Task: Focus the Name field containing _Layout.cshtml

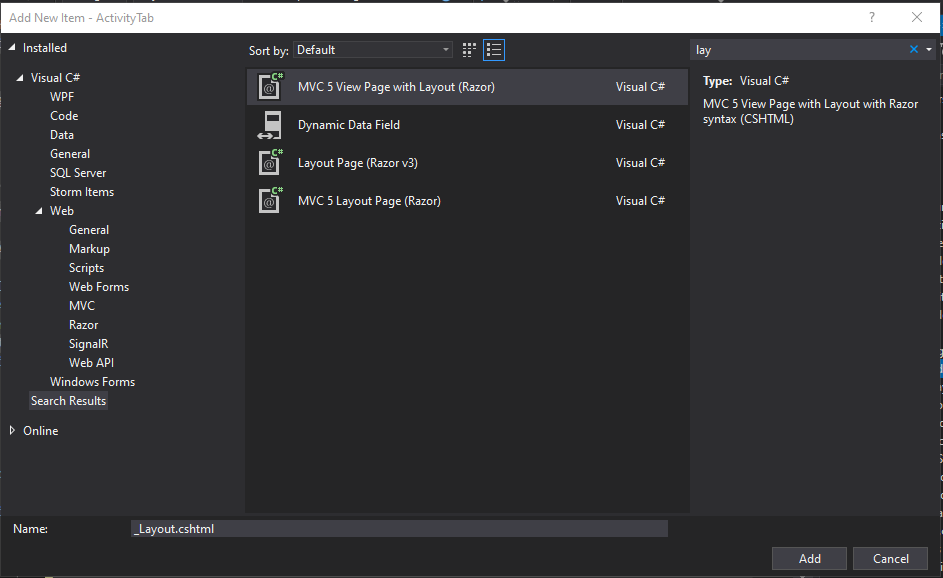Action: point(399,529)
